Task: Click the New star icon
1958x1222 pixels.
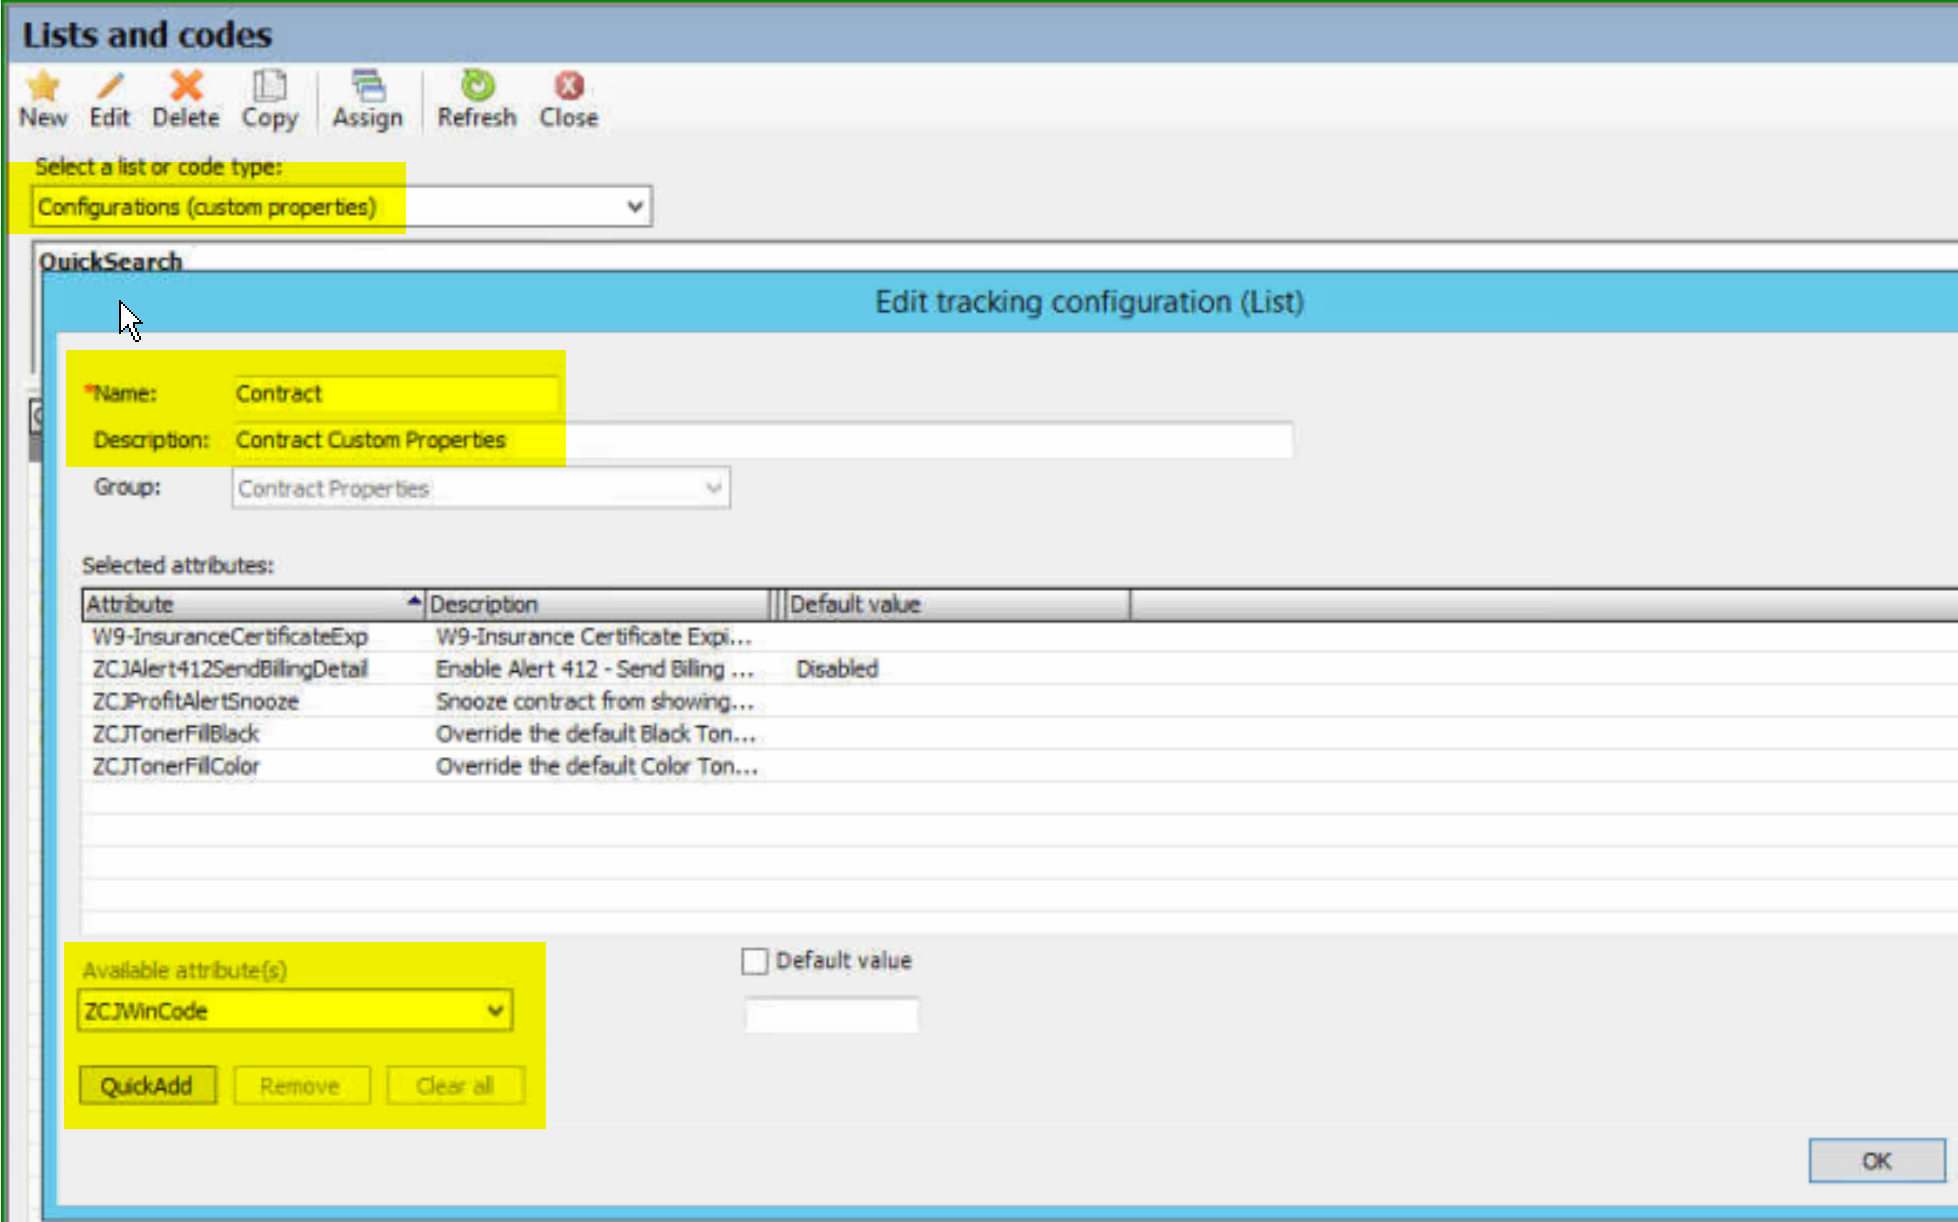Action: [x=43, y=86]
